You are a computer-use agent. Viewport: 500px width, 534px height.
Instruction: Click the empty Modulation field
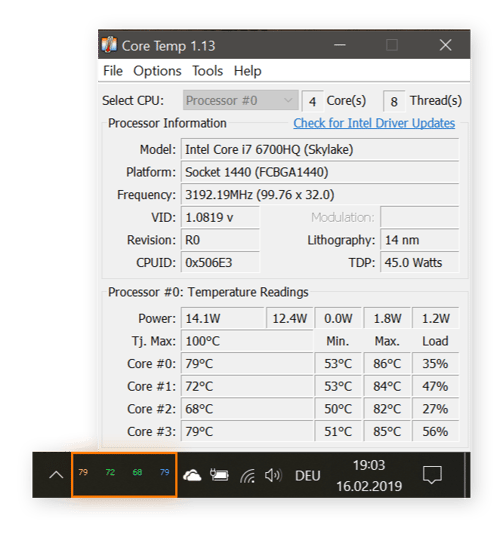coord(420,217)
